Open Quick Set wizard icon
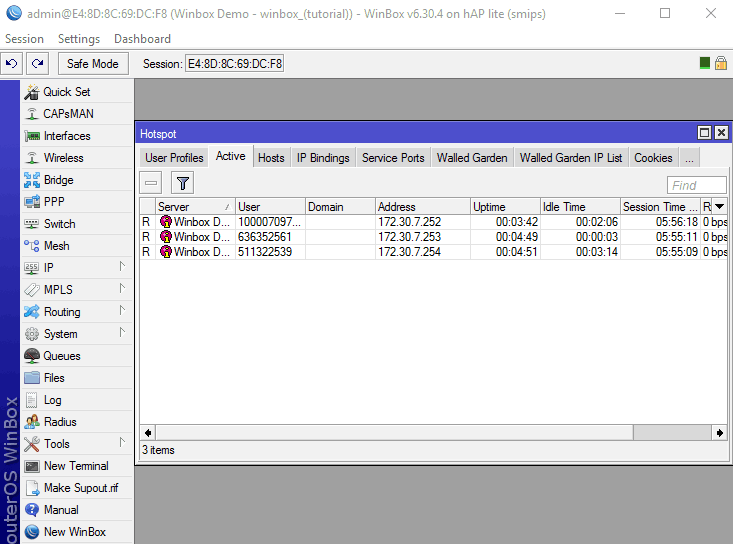The width and height of the screenshot is (733, 544). pyautogui.click(x=32, y=92)
